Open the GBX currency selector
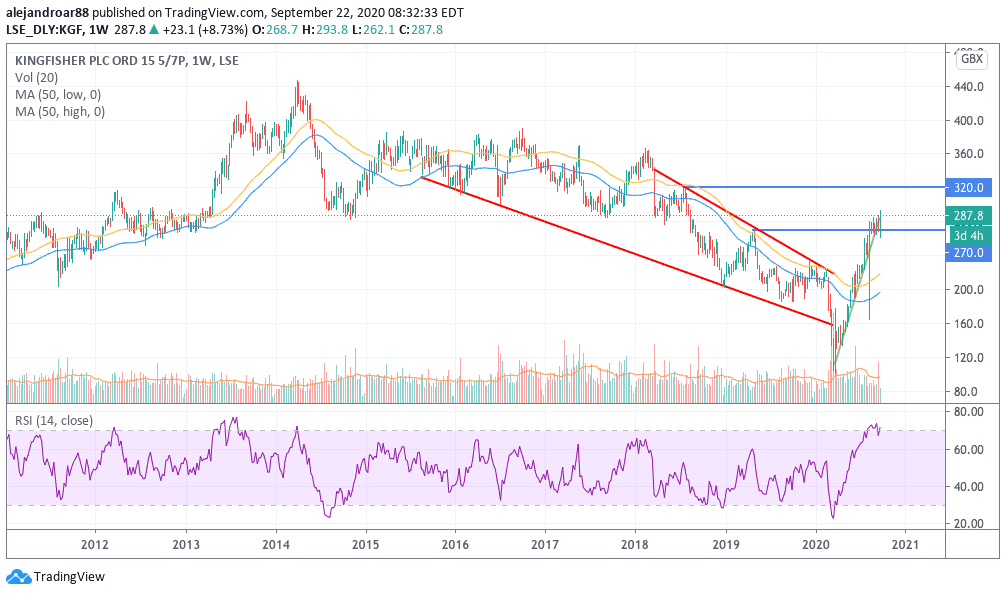 (x=971, y=59)
